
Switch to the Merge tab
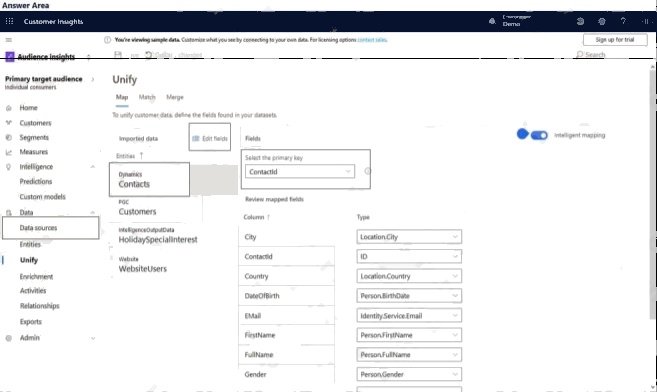(x=175, y=97)
